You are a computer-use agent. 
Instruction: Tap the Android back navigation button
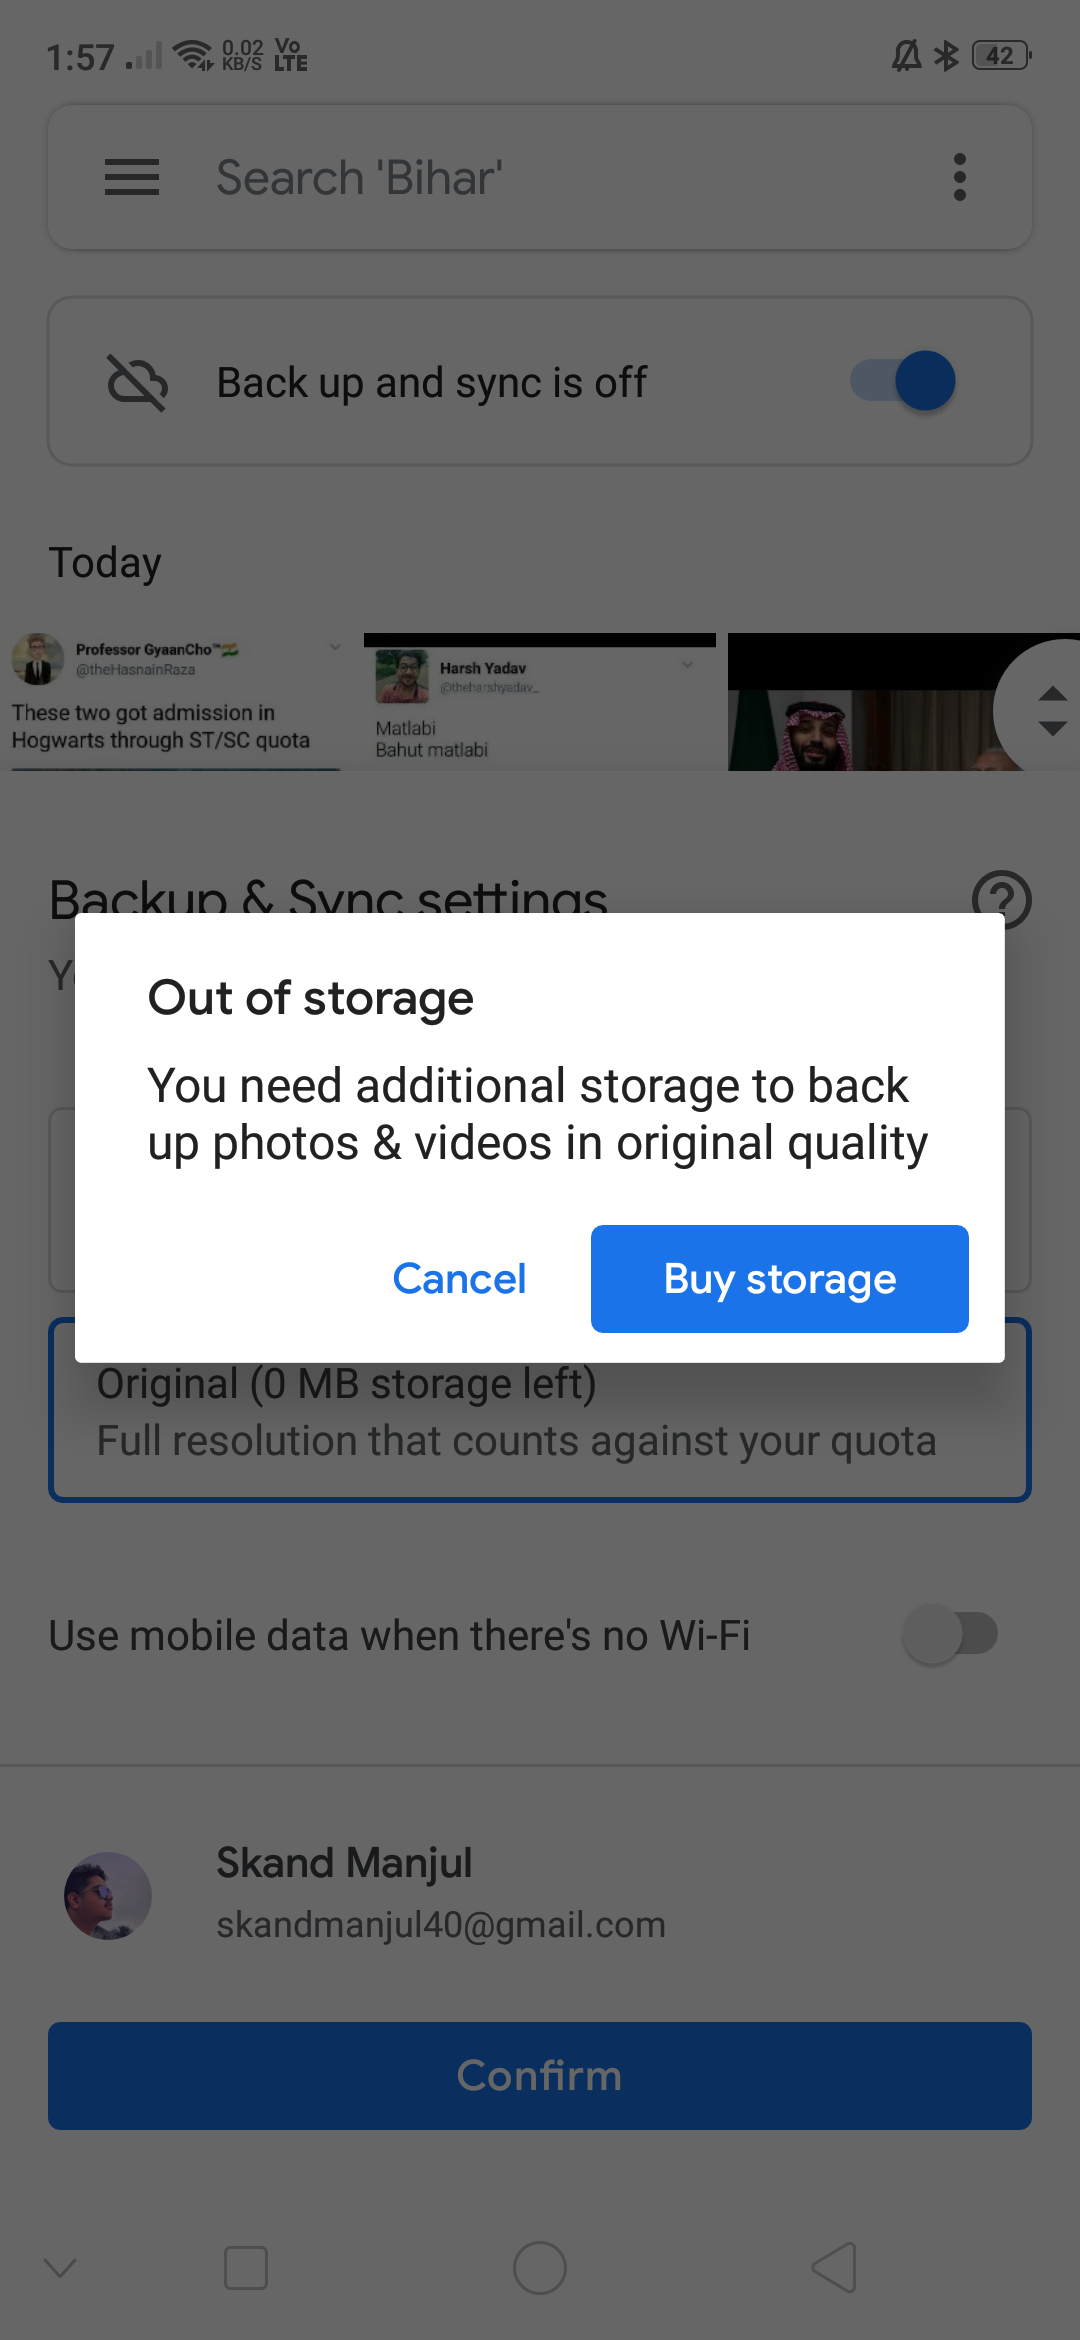tap(834, 2267)
